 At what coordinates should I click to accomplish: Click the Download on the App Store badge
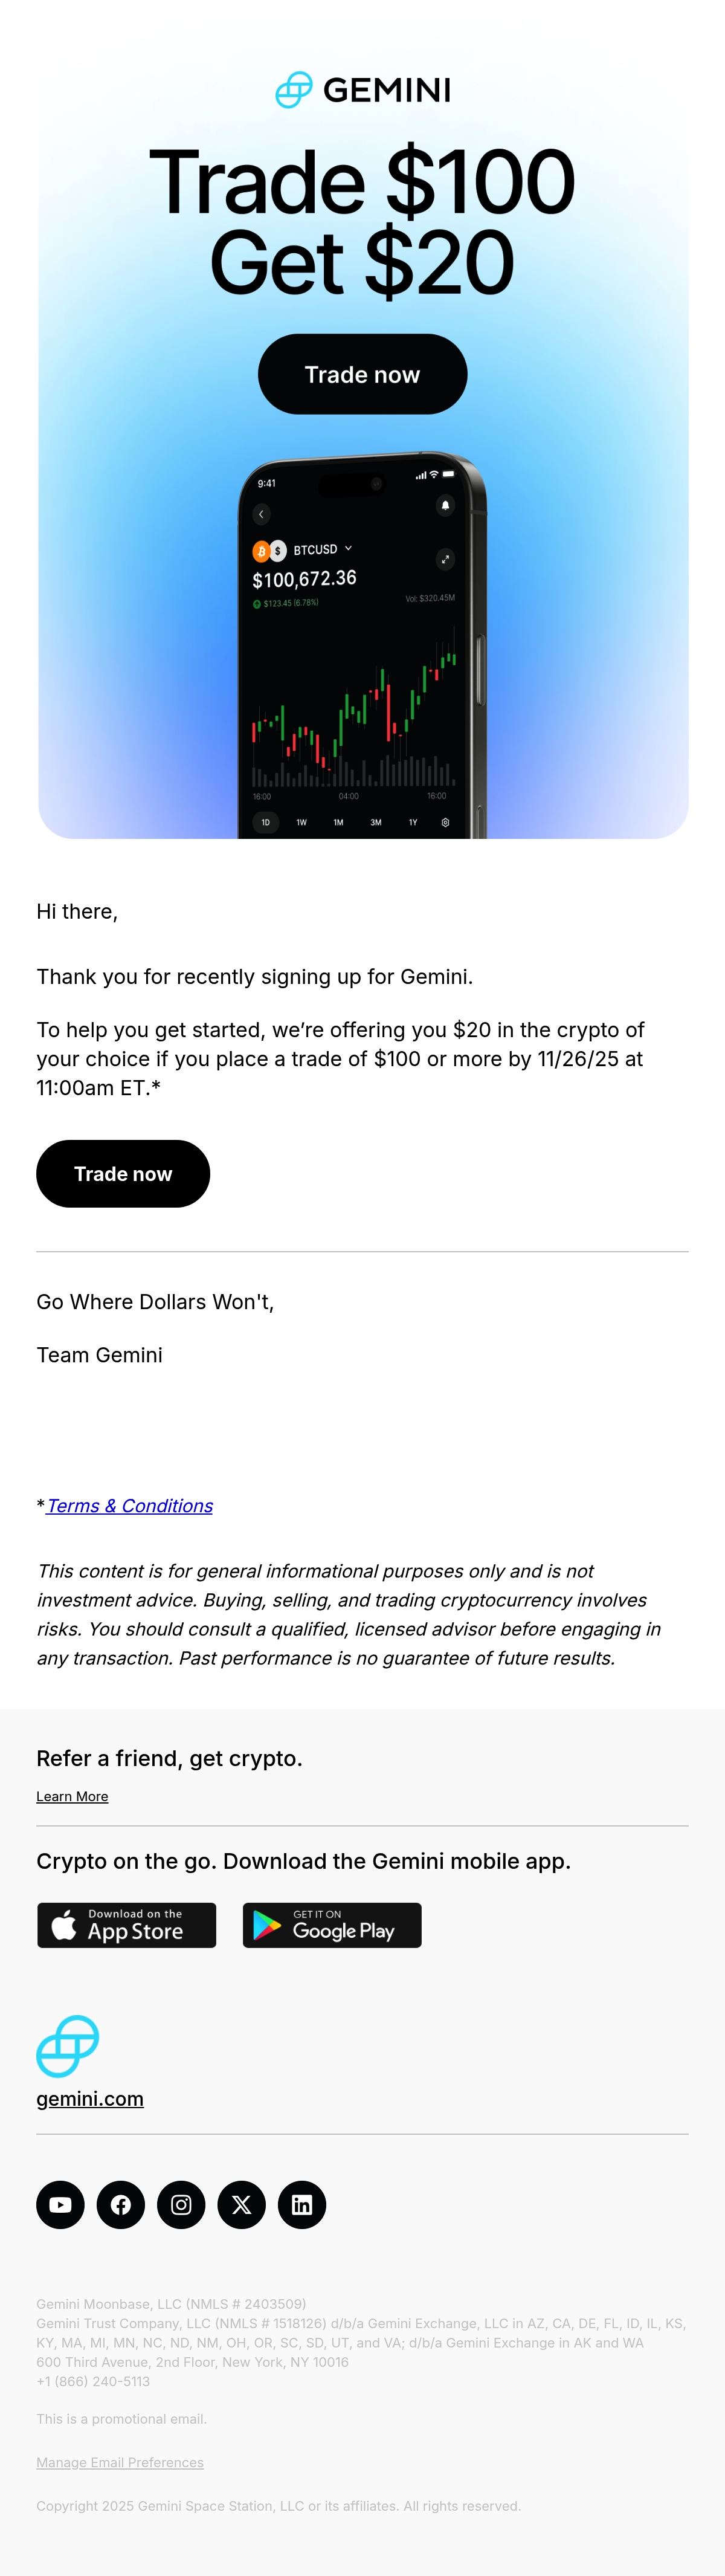click(x=126, y=1925)
